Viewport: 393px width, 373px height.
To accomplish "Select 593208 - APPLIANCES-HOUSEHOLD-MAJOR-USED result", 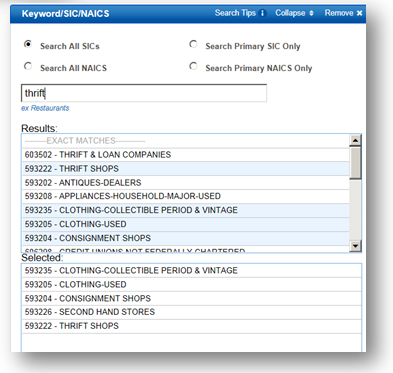I will (186, 196).
